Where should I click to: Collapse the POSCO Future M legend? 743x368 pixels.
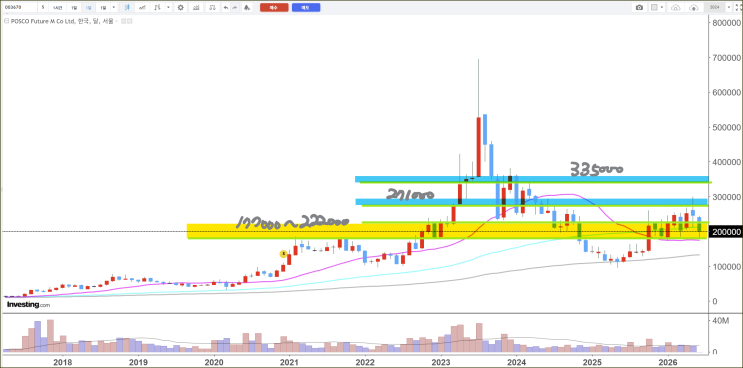7,21
